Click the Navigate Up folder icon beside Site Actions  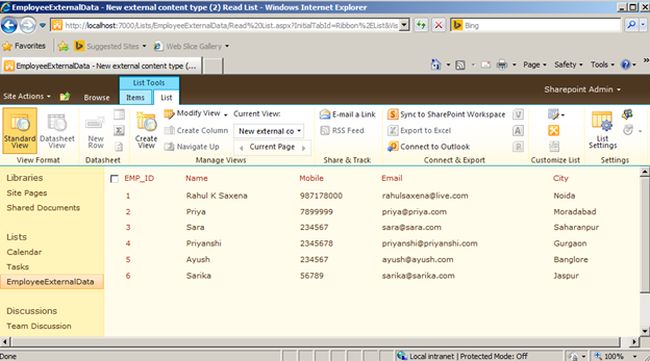click(65, 97)
